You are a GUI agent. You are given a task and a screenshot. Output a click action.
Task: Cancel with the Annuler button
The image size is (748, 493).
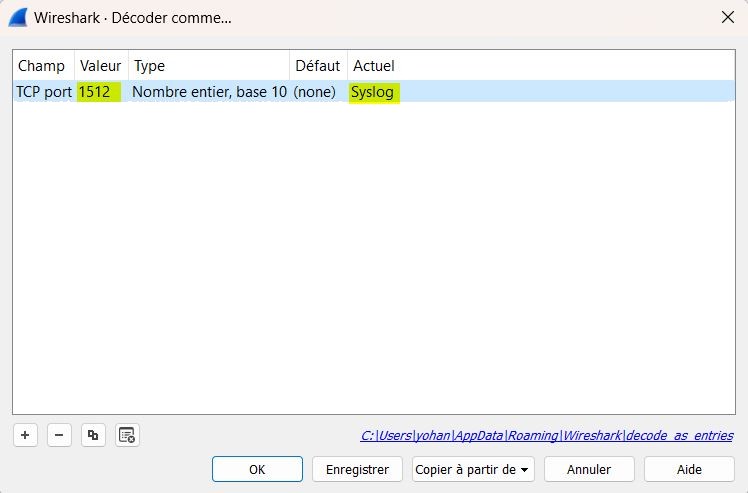pyautogui.click(x=589, y=470)
